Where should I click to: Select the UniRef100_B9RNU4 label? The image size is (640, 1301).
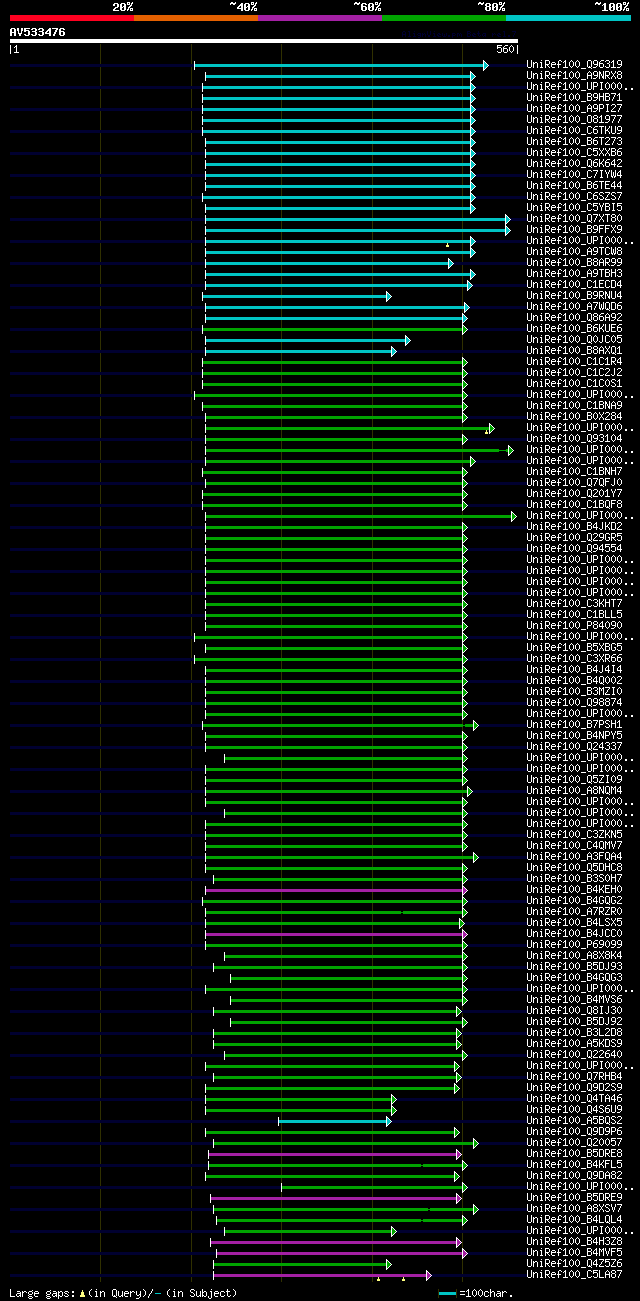574,296
